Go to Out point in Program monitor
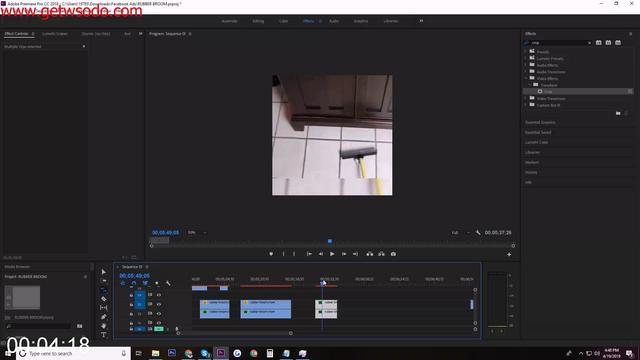The width and height of the screenshot is (640, 360). (x=356, y=254)
